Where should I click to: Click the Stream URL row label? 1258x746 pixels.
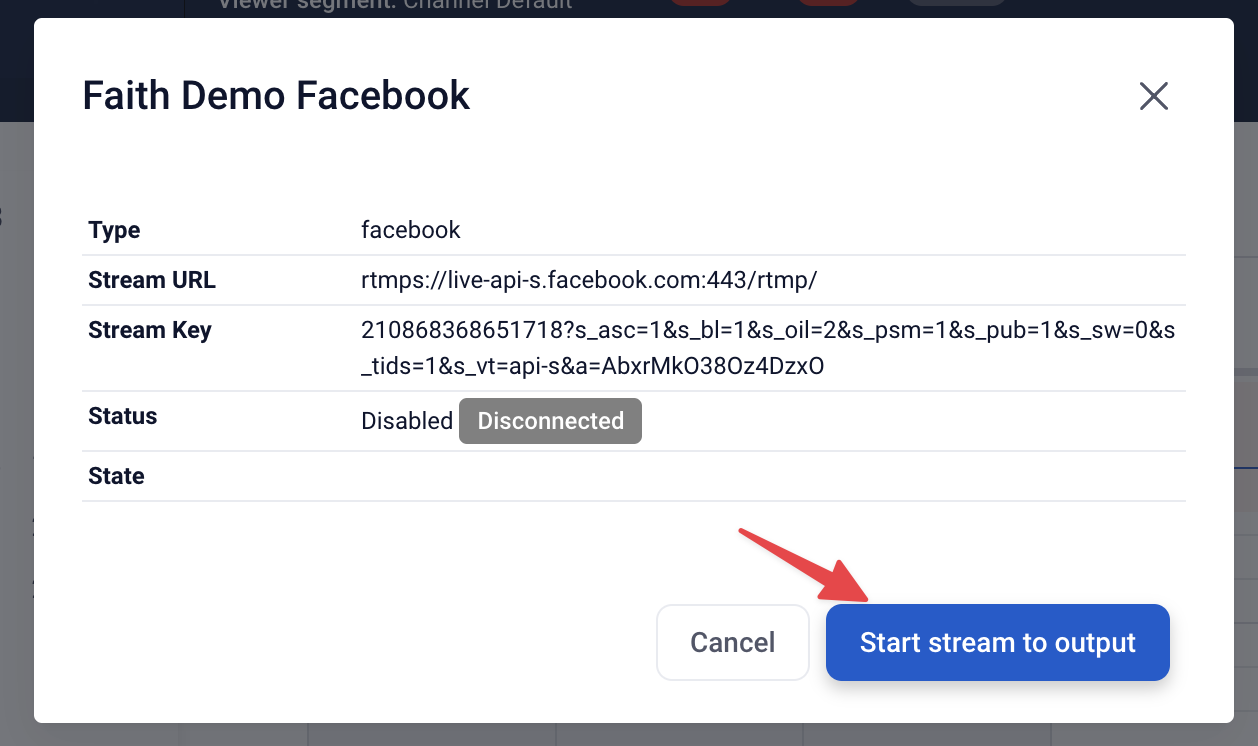pos(152,280)
